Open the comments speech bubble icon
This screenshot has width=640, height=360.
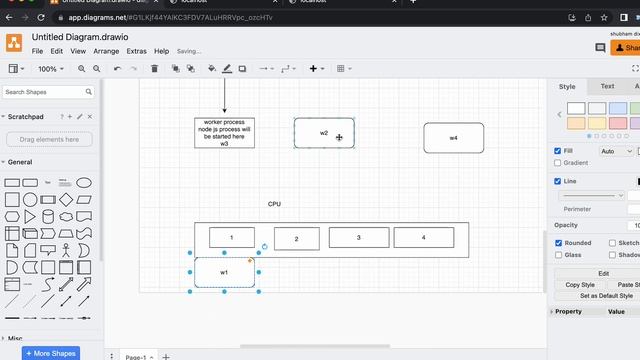click(x=600, y=48)
